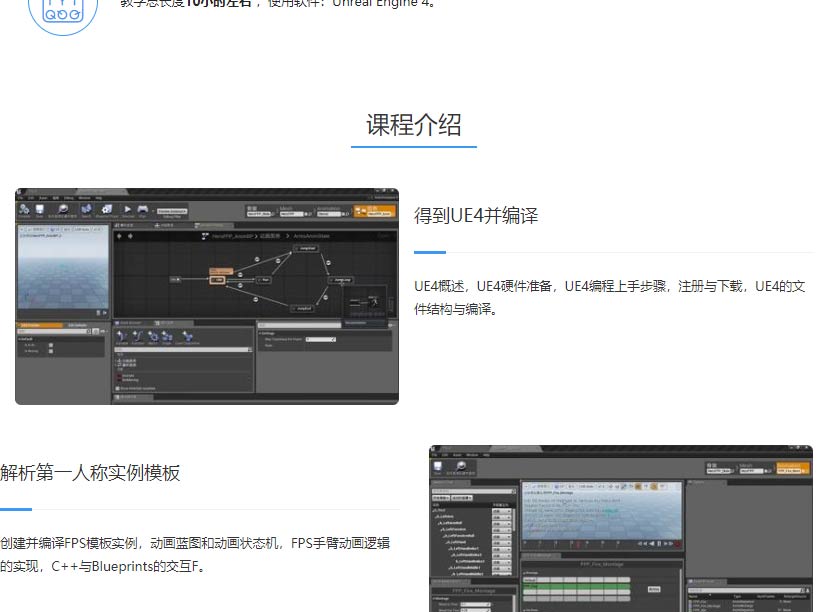Image resolution: width=828 pixels, height=612 pixels.
Task: Click the gamepad Play icon in state machine screenshot
Action: point(143,210)
